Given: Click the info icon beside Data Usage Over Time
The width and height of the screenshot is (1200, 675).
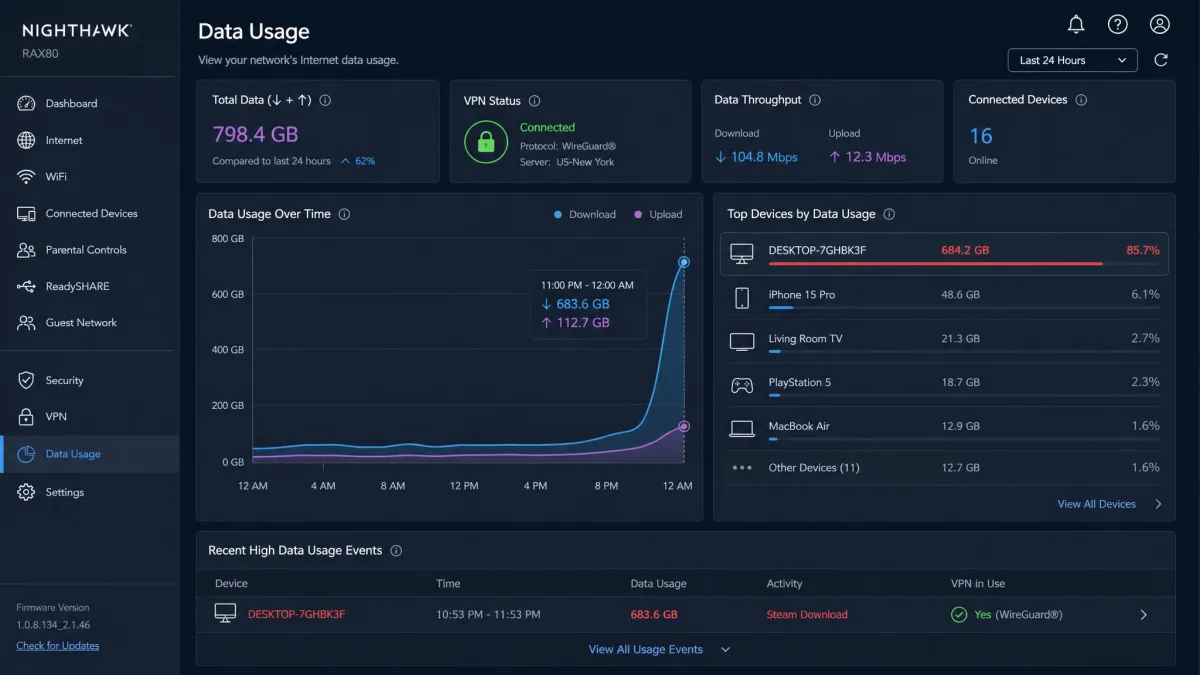Looking at the screenshot, I should point(344,214).
